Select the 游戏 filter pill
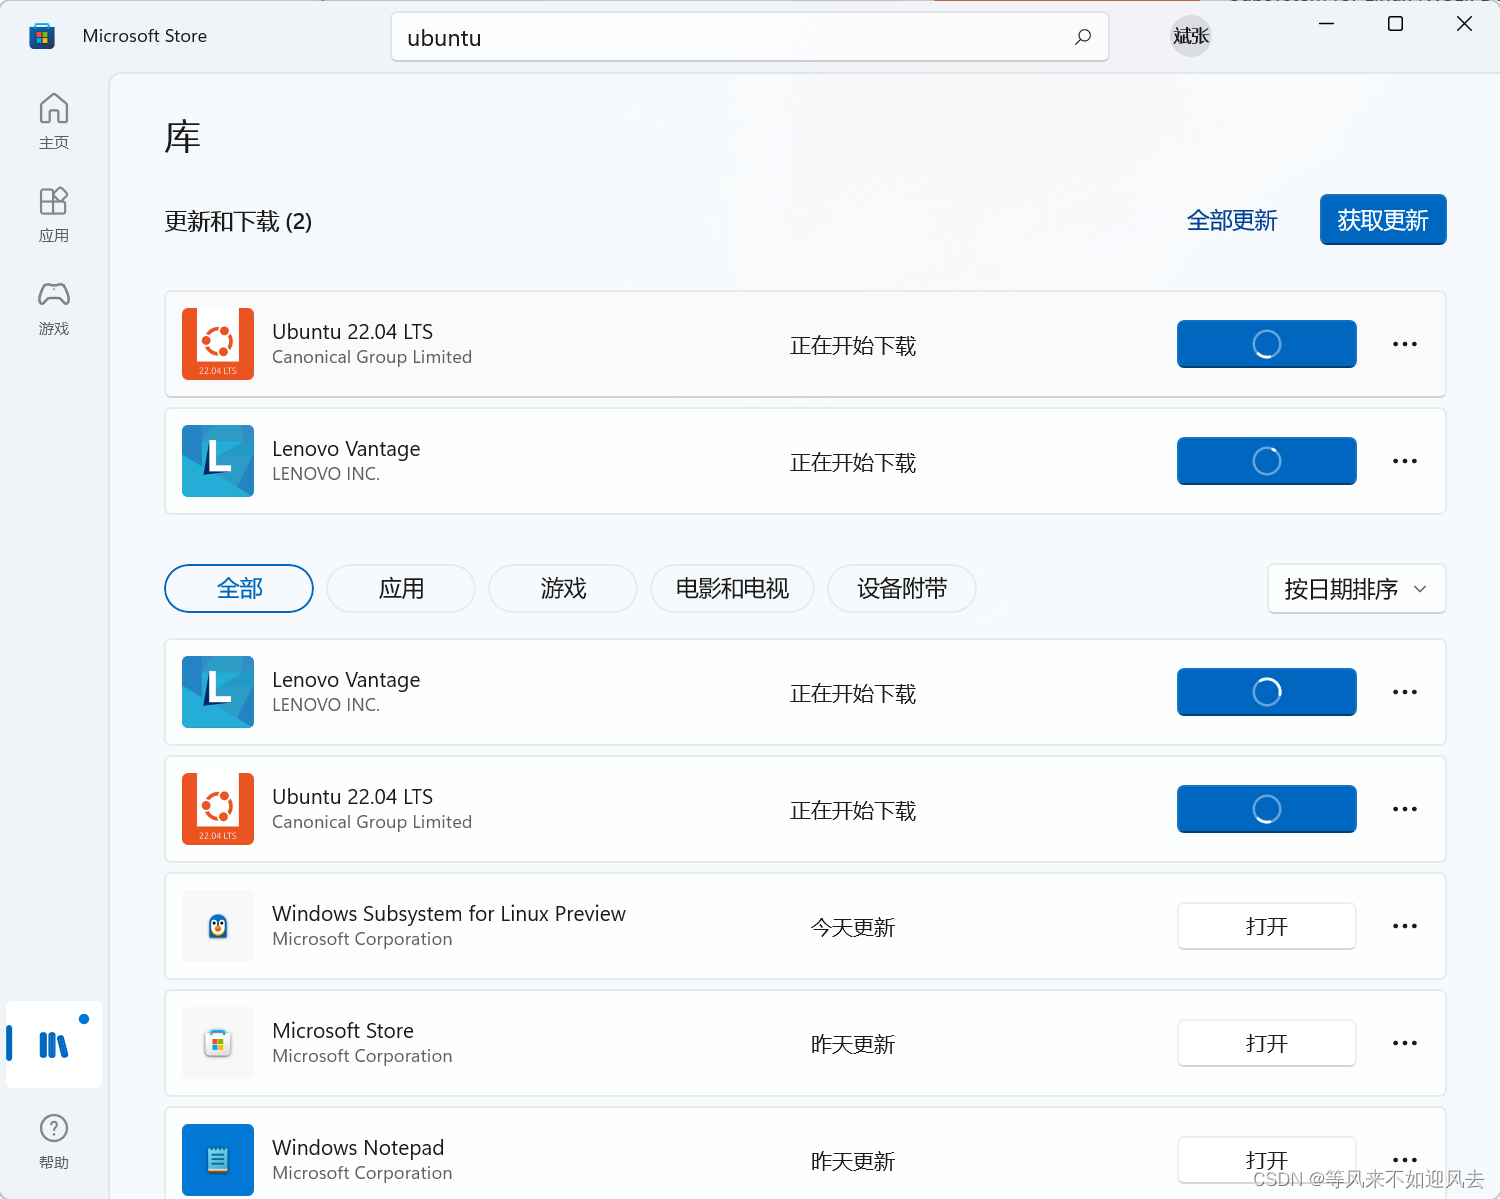 tap(562, 589)
